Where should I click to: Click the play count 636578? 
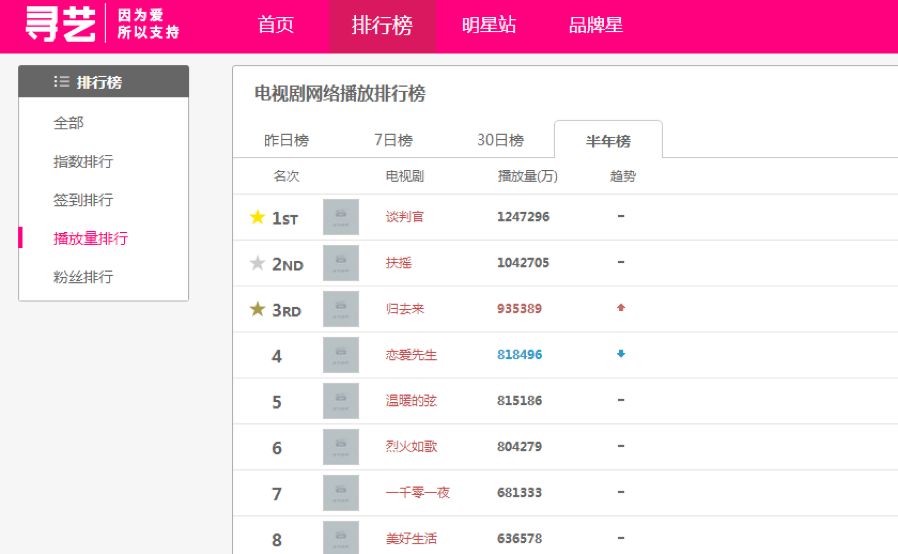coord(519,538)
